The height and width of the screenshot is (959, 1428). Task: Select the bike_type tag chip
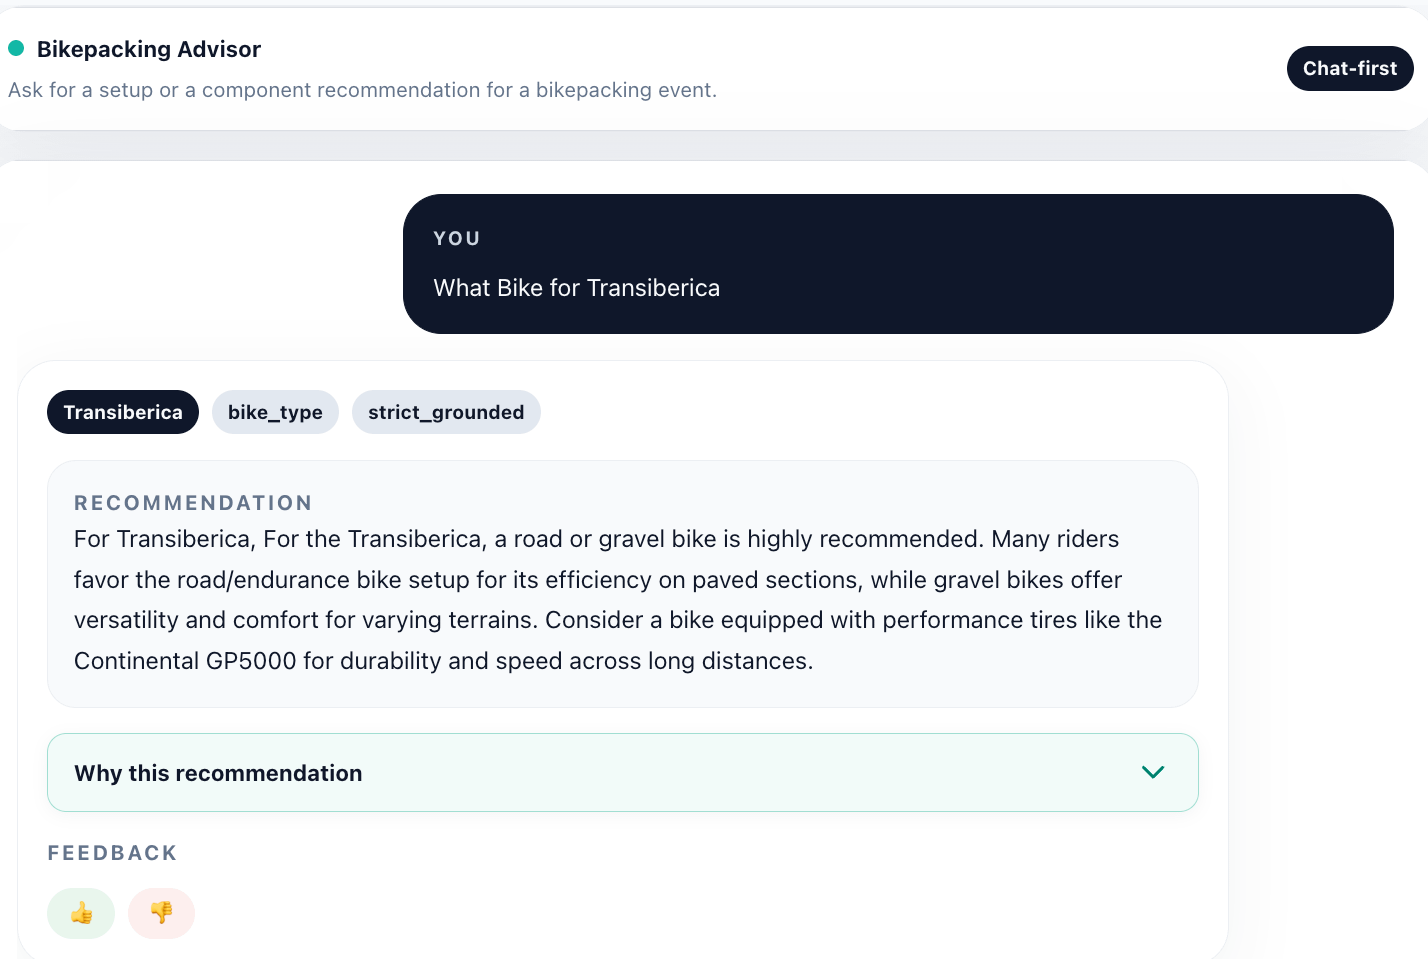coord(275,412)
